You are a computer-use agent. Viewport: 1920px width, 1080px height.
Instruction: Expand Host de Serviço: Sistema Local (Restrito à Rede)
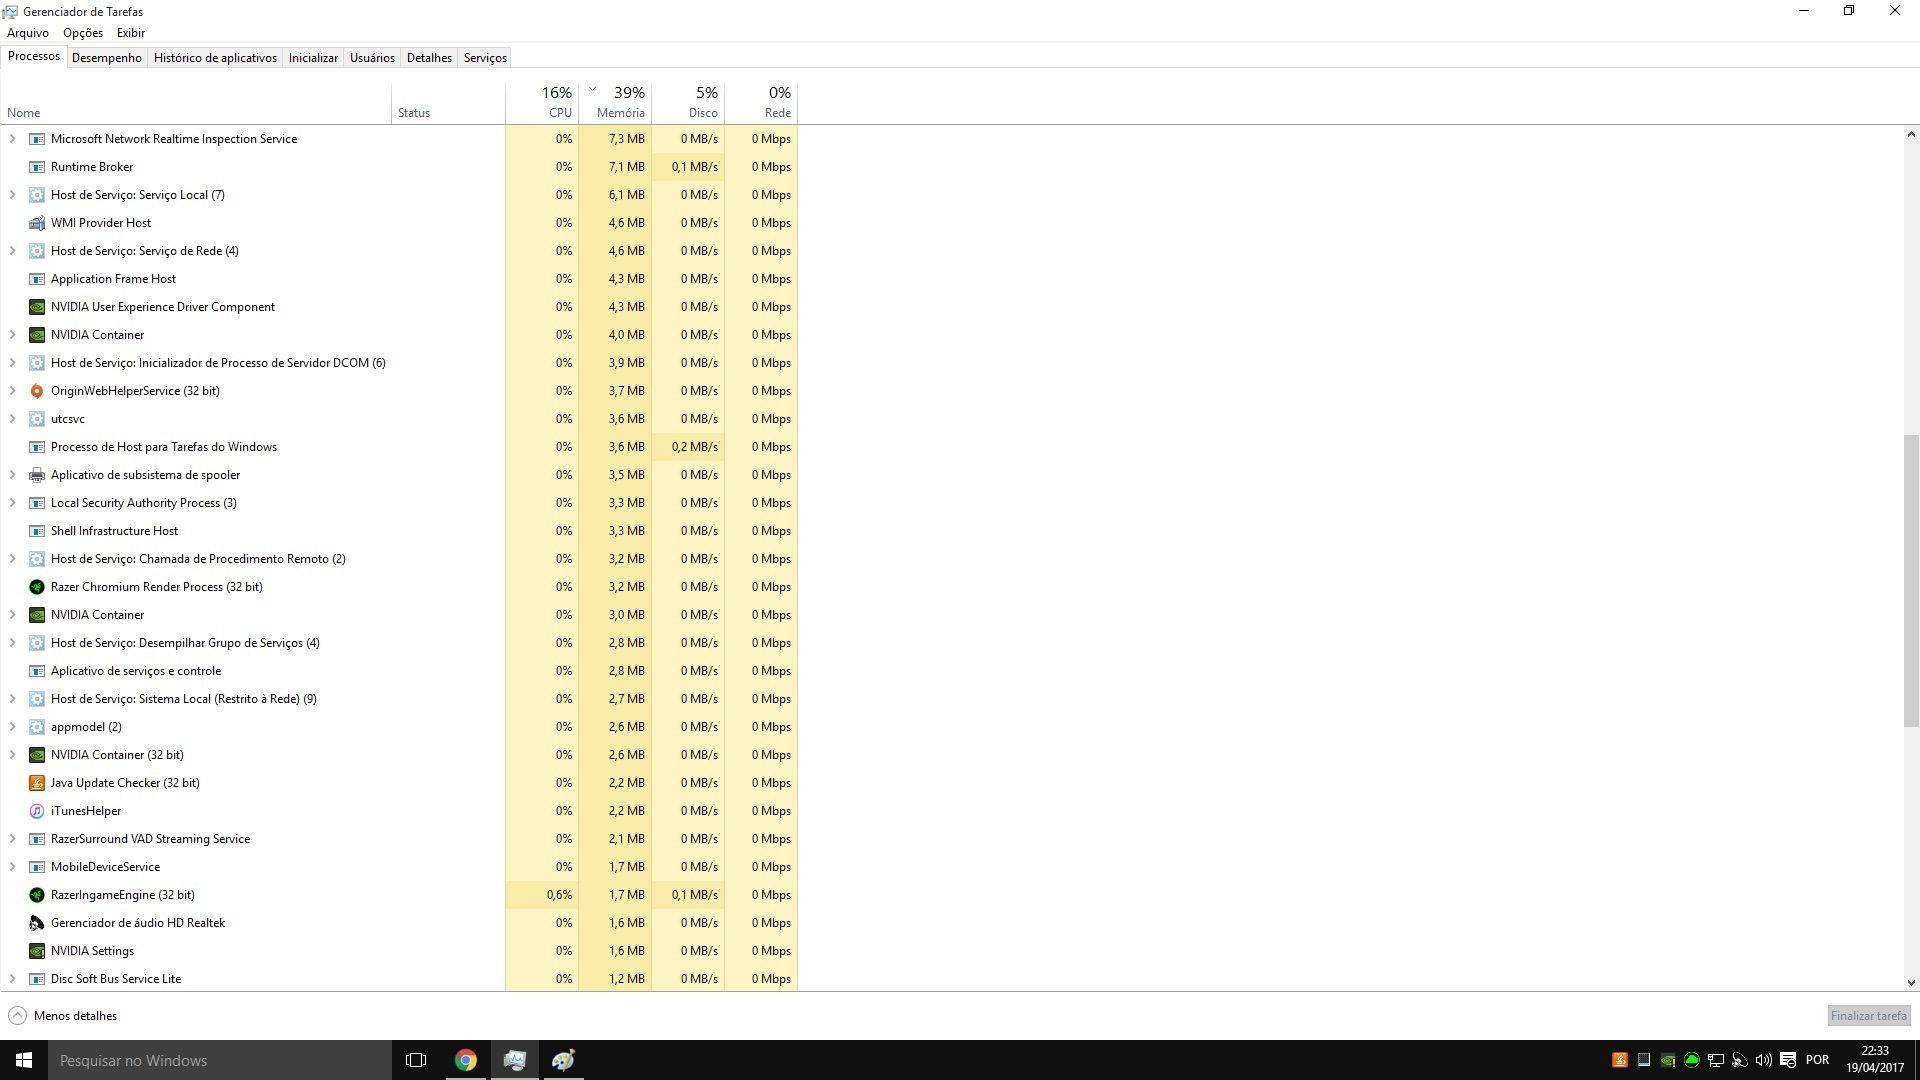coord(12,699)
